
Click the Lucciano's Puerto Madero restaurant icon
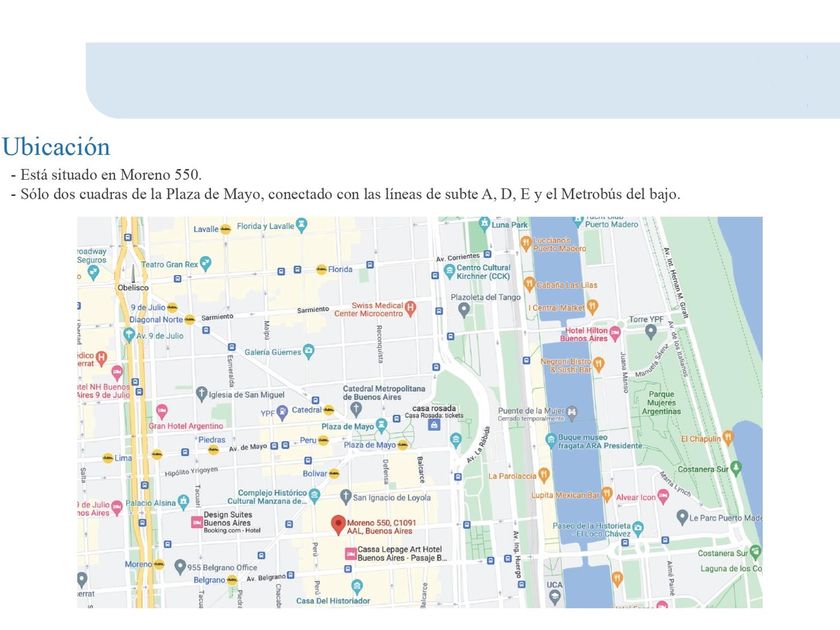pyautogui.click(x=526, y=244)
